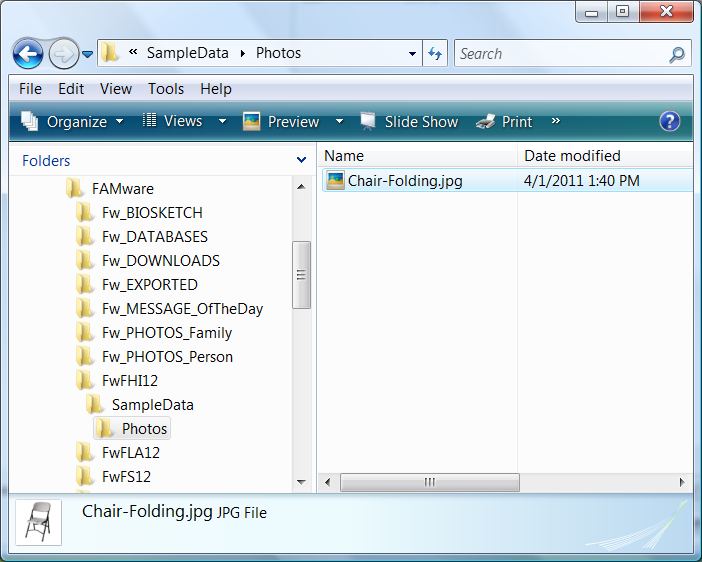The image size is (702, 562).
Task: Click the Folders pane header label
Action: 46,160
